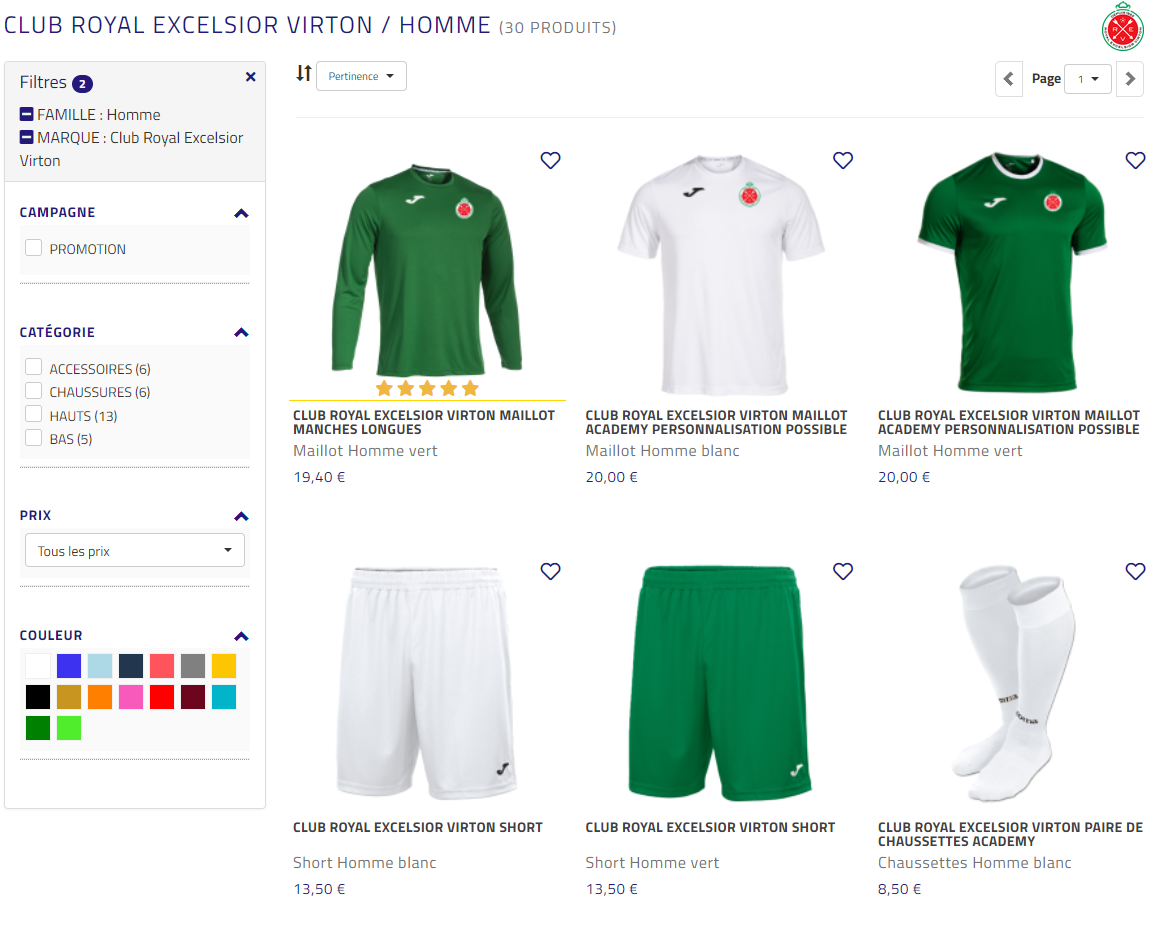Open the Tous les prix dropdown

[x=134, y=549]
